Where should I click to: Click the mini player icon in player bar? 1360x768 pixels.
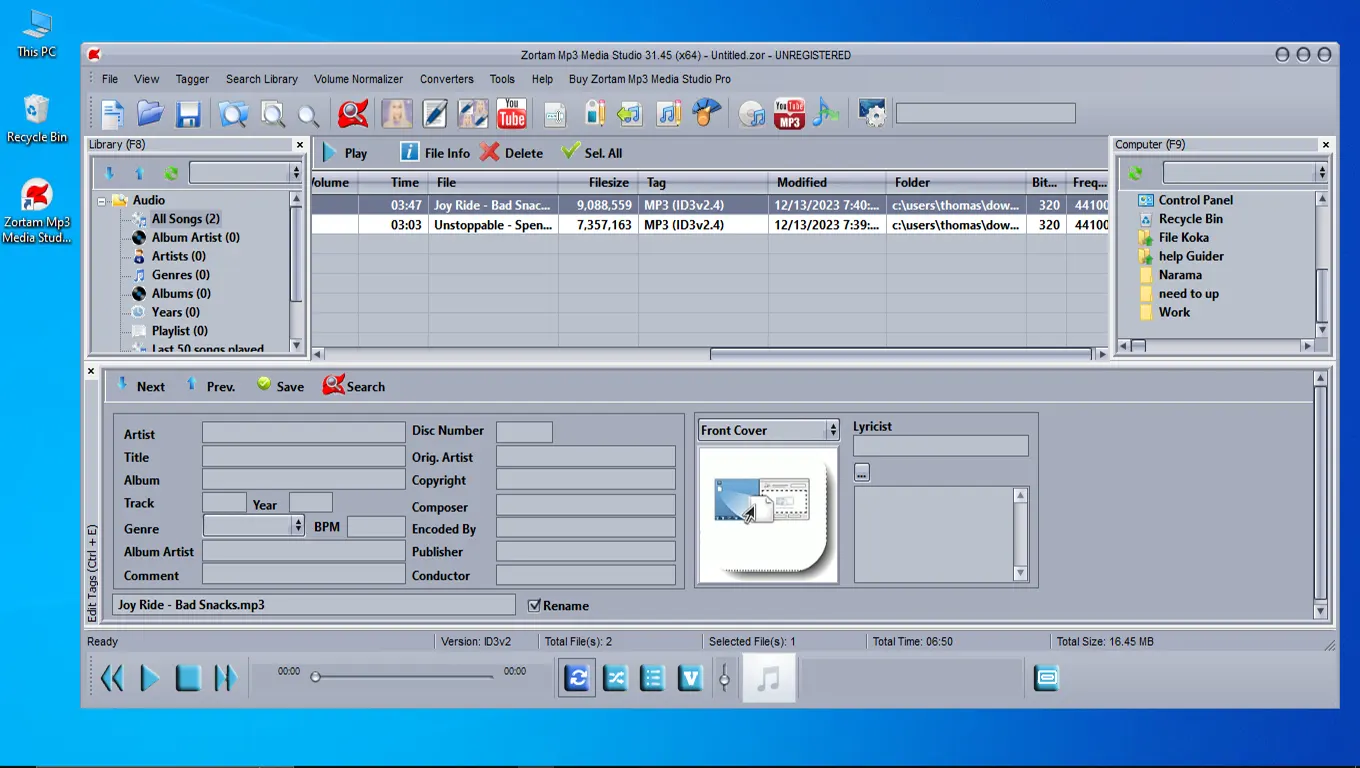pos(1046,678)
